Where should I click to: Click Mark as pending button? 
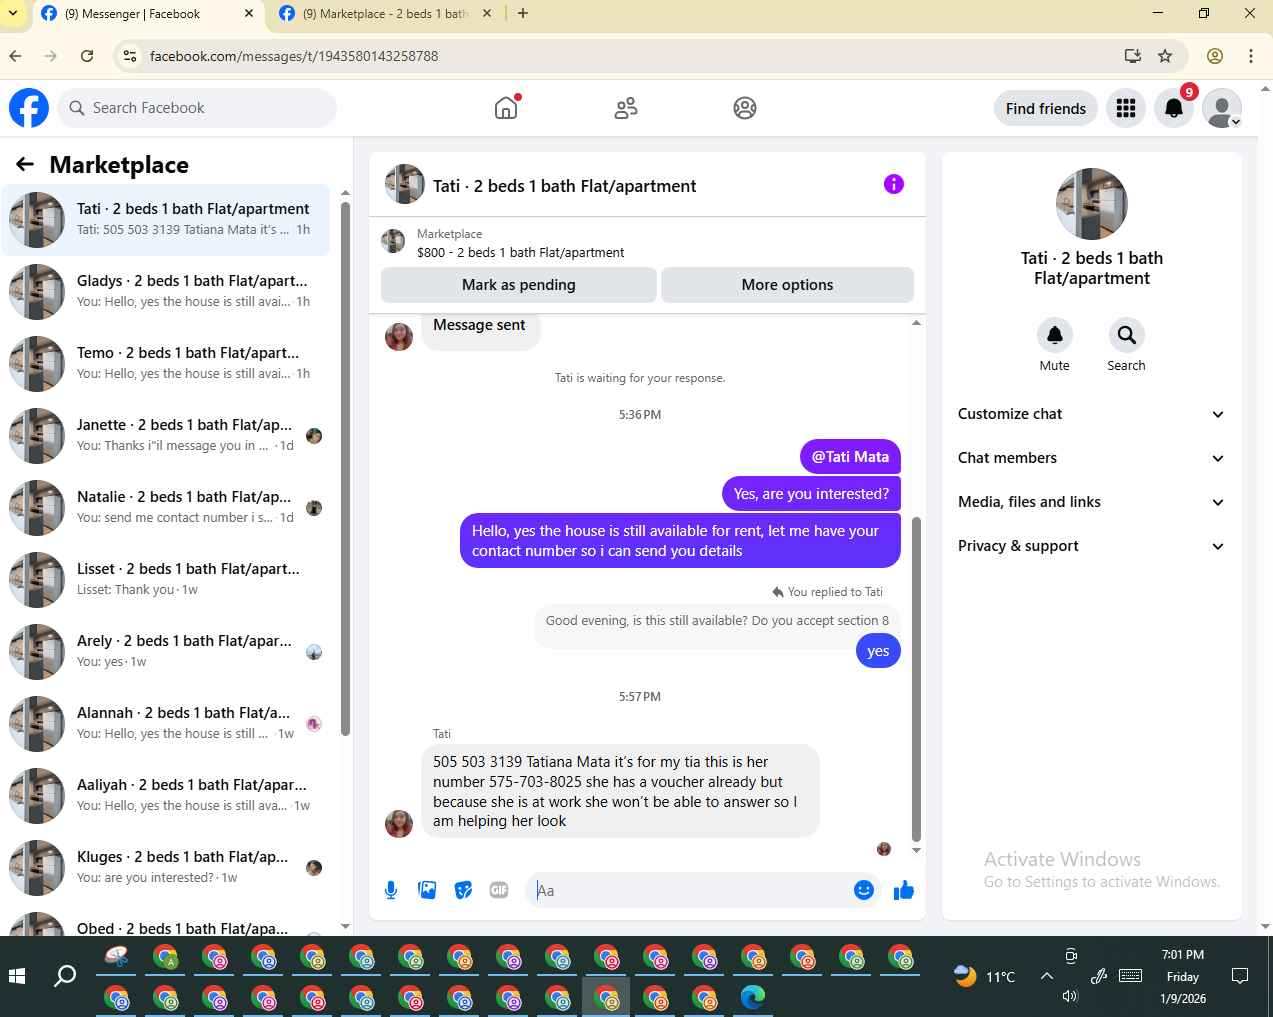[518, 285]
